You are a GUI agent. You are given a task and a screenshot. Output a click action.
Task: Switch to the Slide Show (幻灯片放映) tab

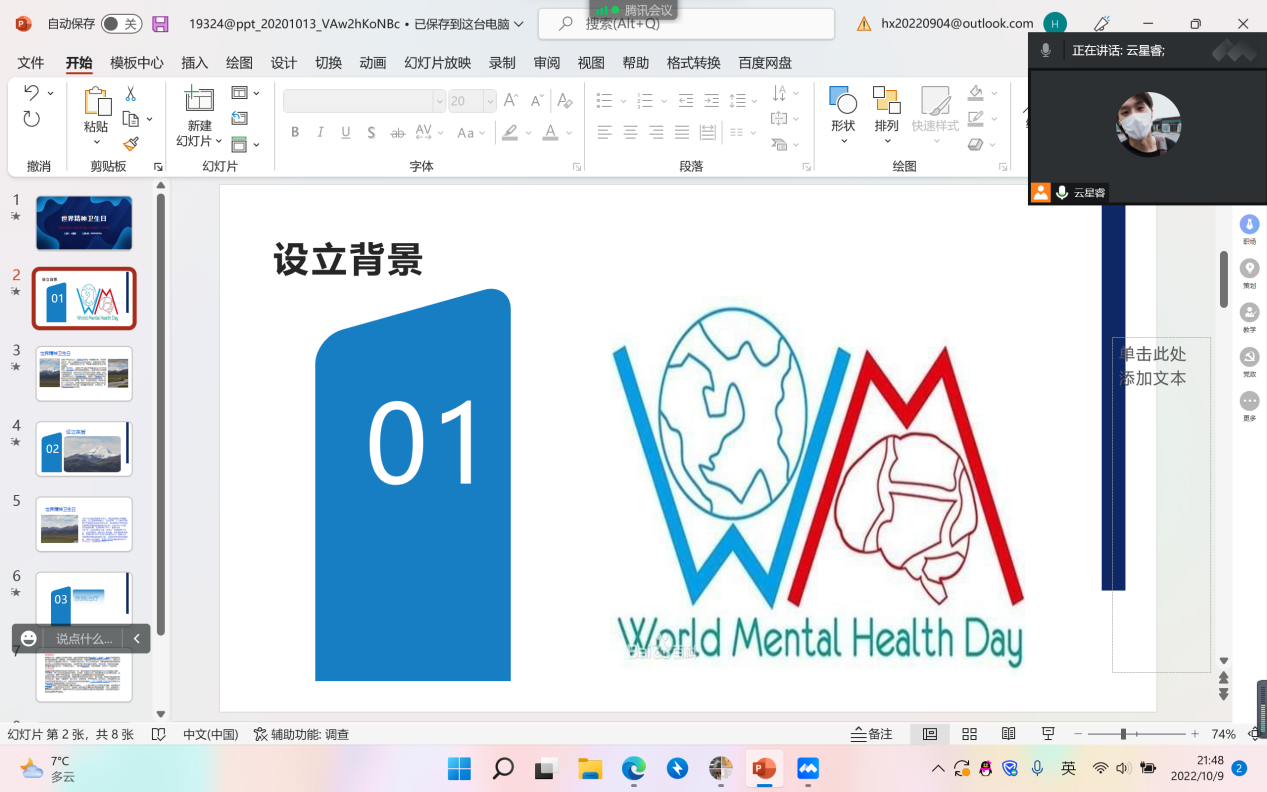(x=437, y=63)
